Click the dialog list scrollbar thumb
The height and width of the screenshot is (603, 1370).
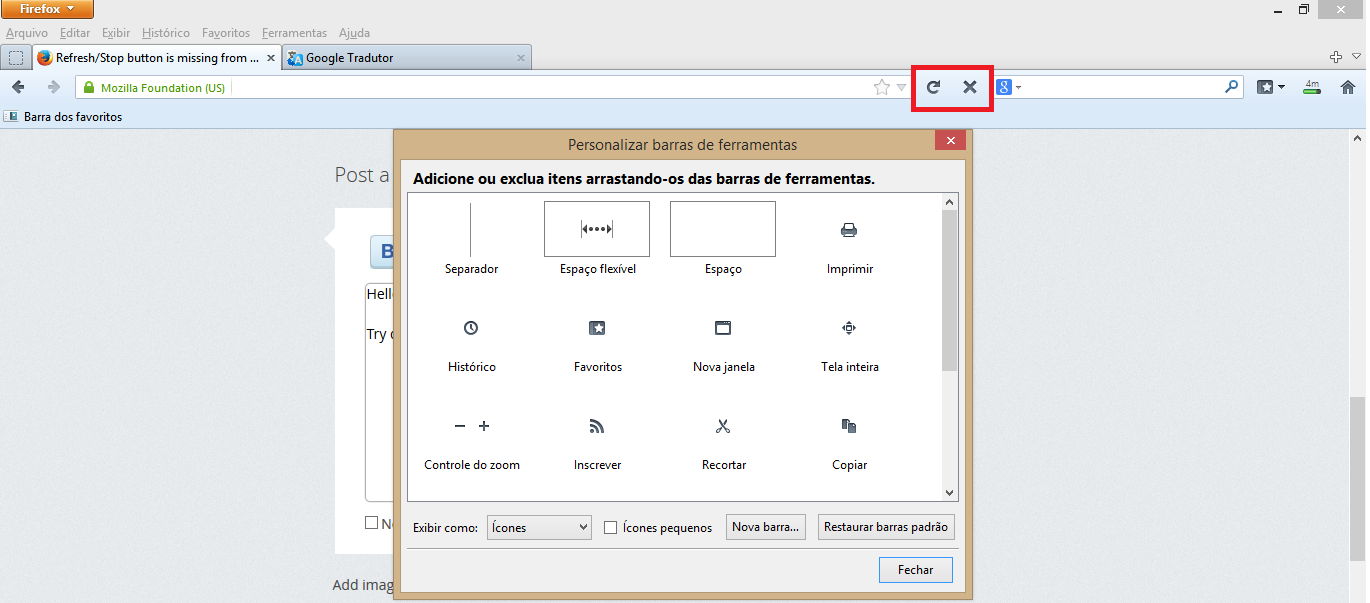[950, 290]
